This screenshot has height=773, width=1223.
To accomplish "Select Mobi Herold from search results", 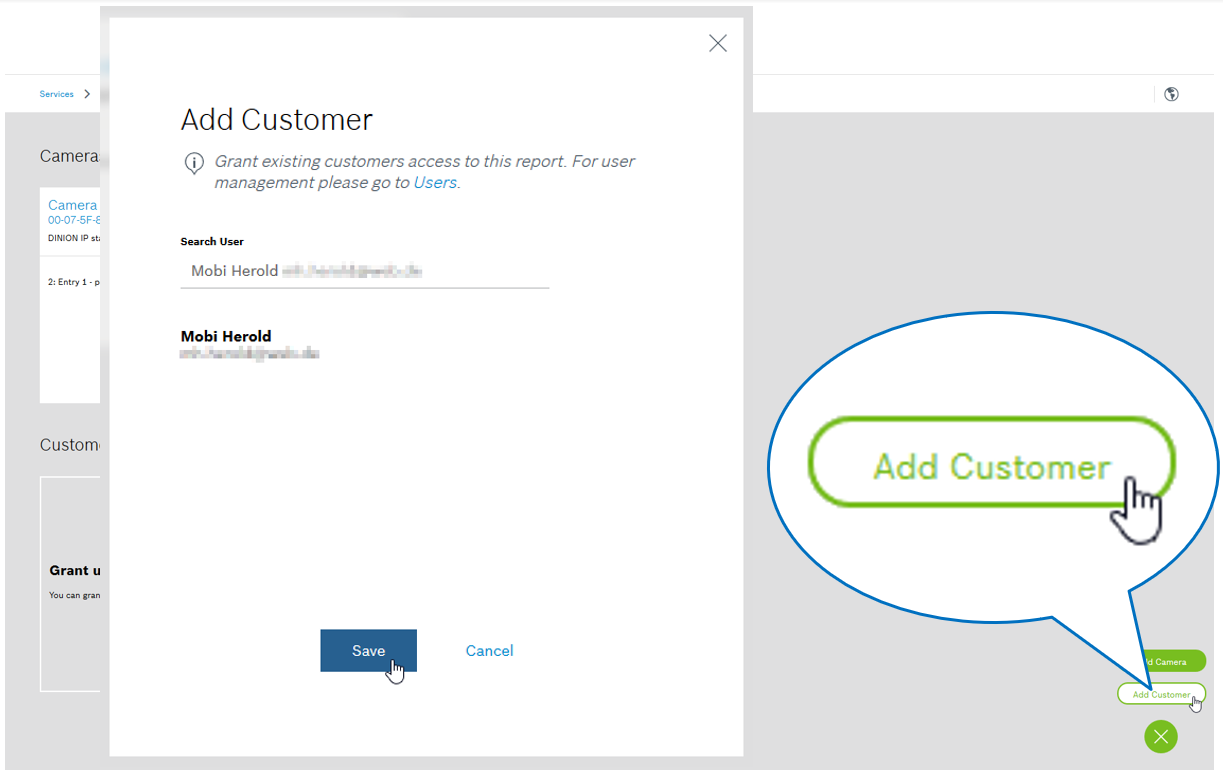I will [226, 336].
